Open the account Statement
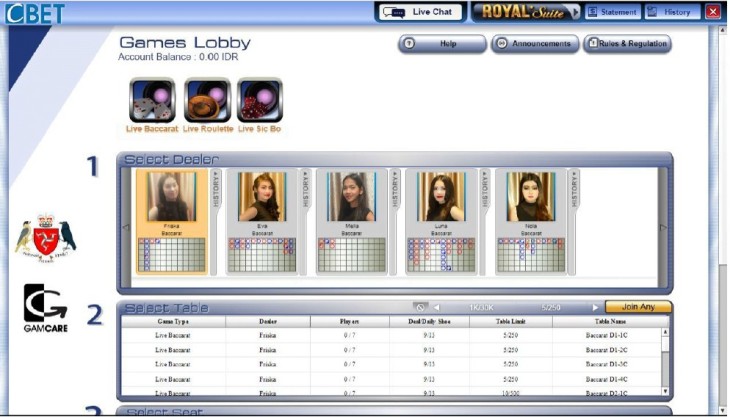The width and height of the screenshot is (730, 417). point(611,12)
